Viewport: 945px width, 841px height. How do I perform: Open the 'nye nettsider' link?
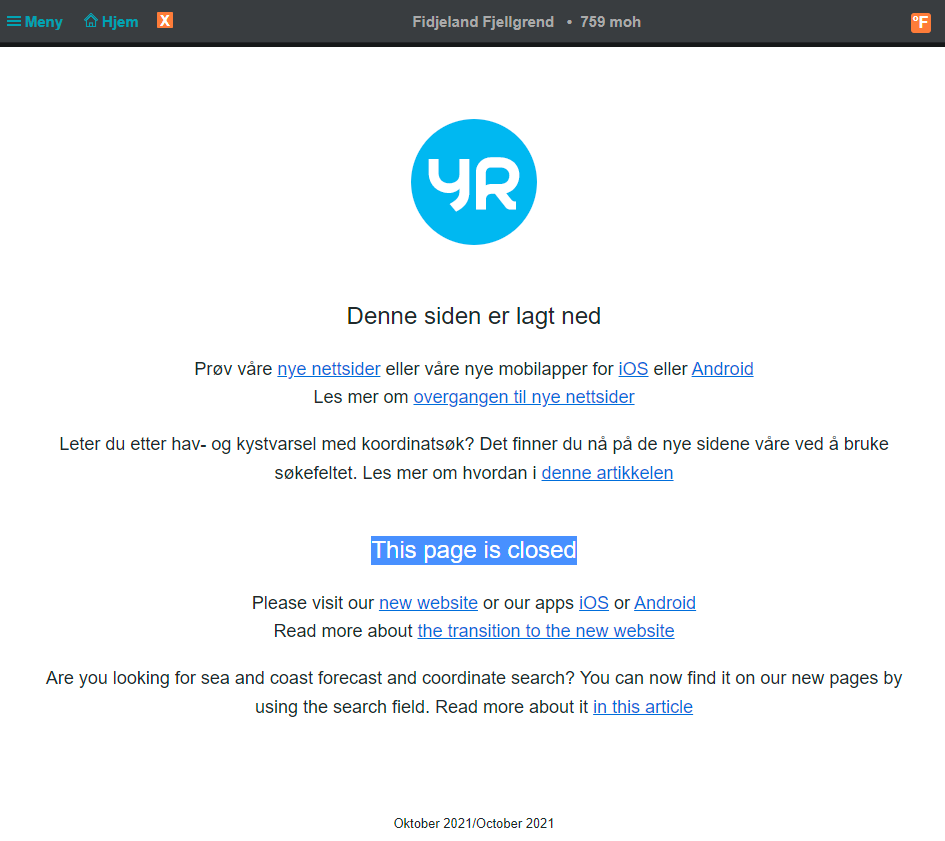coord(328,368)
